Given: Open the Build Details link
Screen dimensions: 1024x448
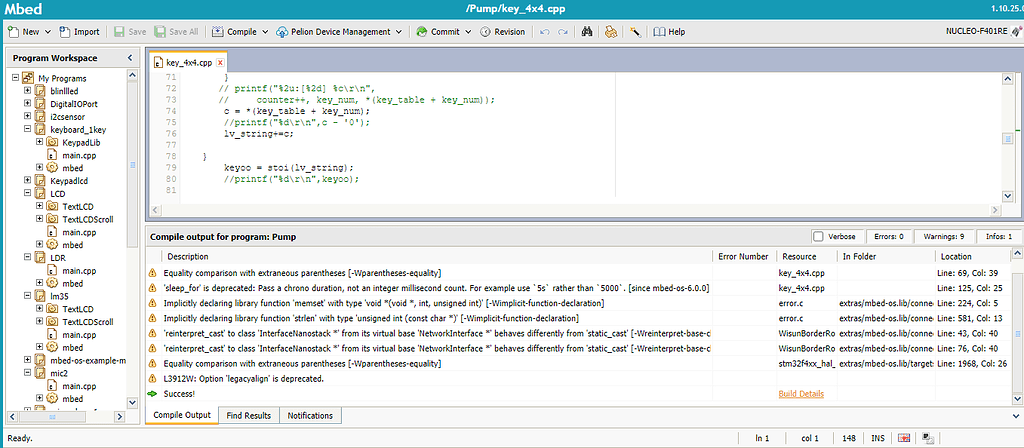Looking at the screenshot, I should click(x=801, y=394).
